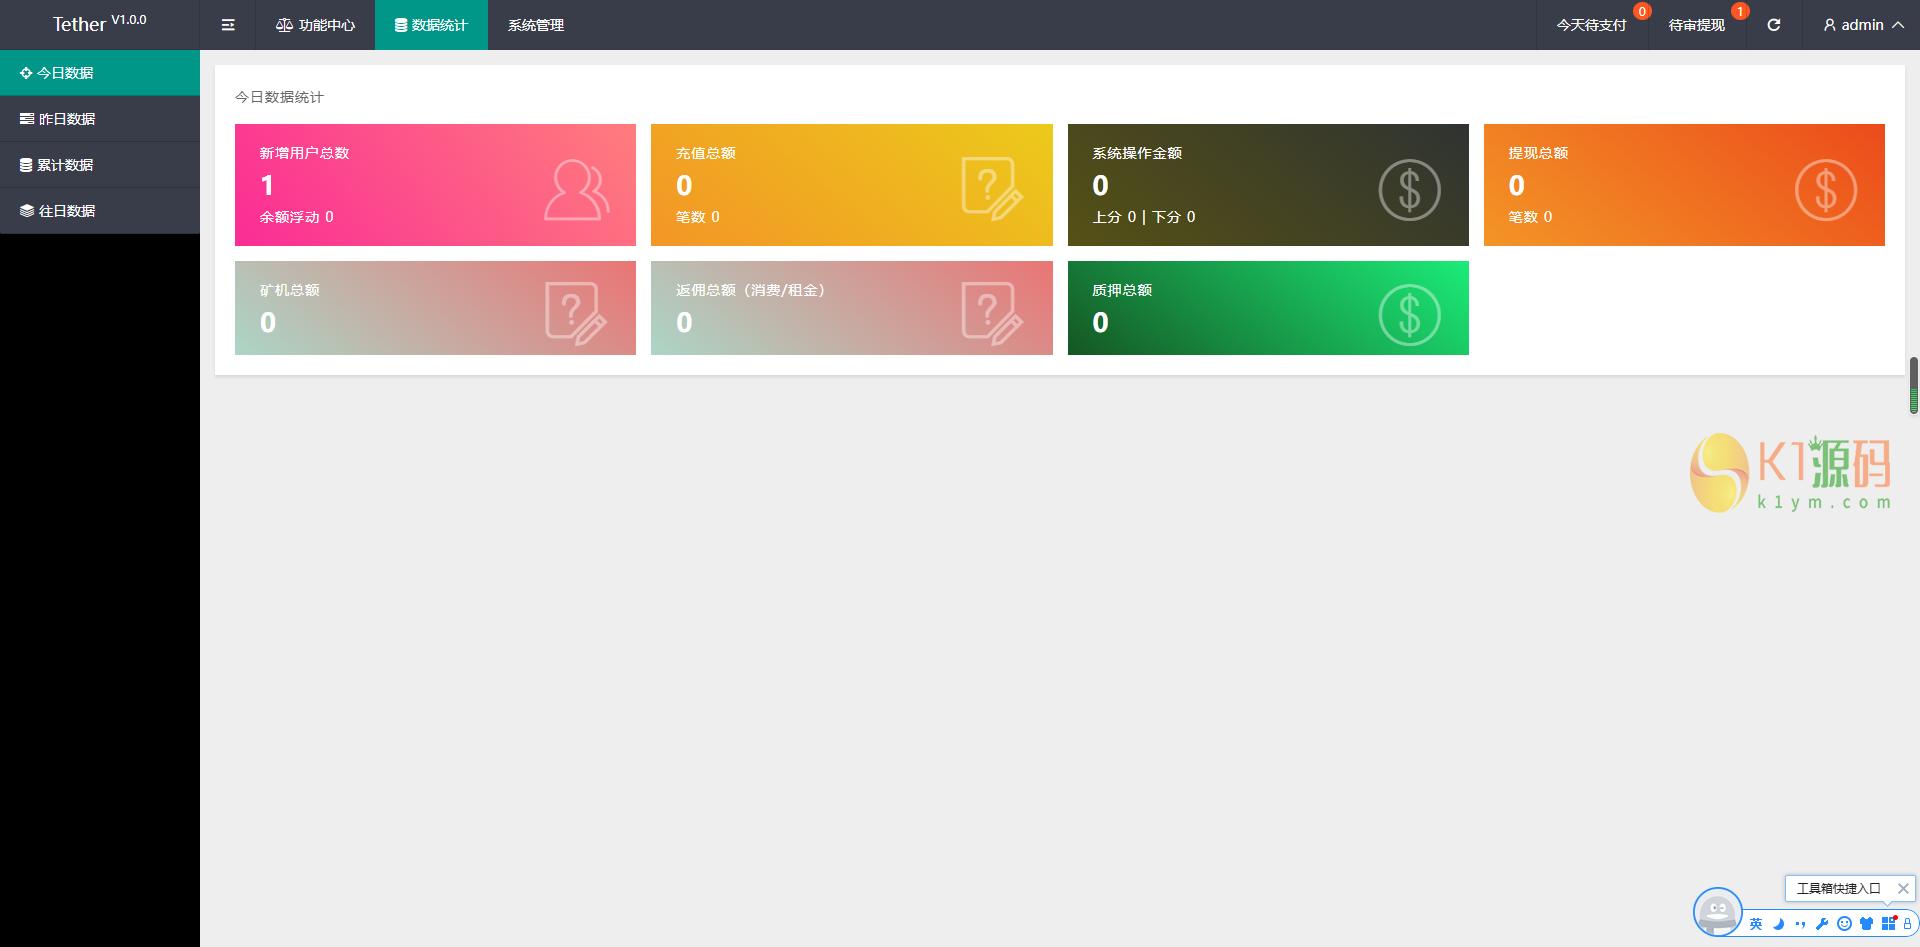This screenshot has width=1920, height=947.
Task: Click the 充值总额 card label
Action: click(x=706, y=153)
